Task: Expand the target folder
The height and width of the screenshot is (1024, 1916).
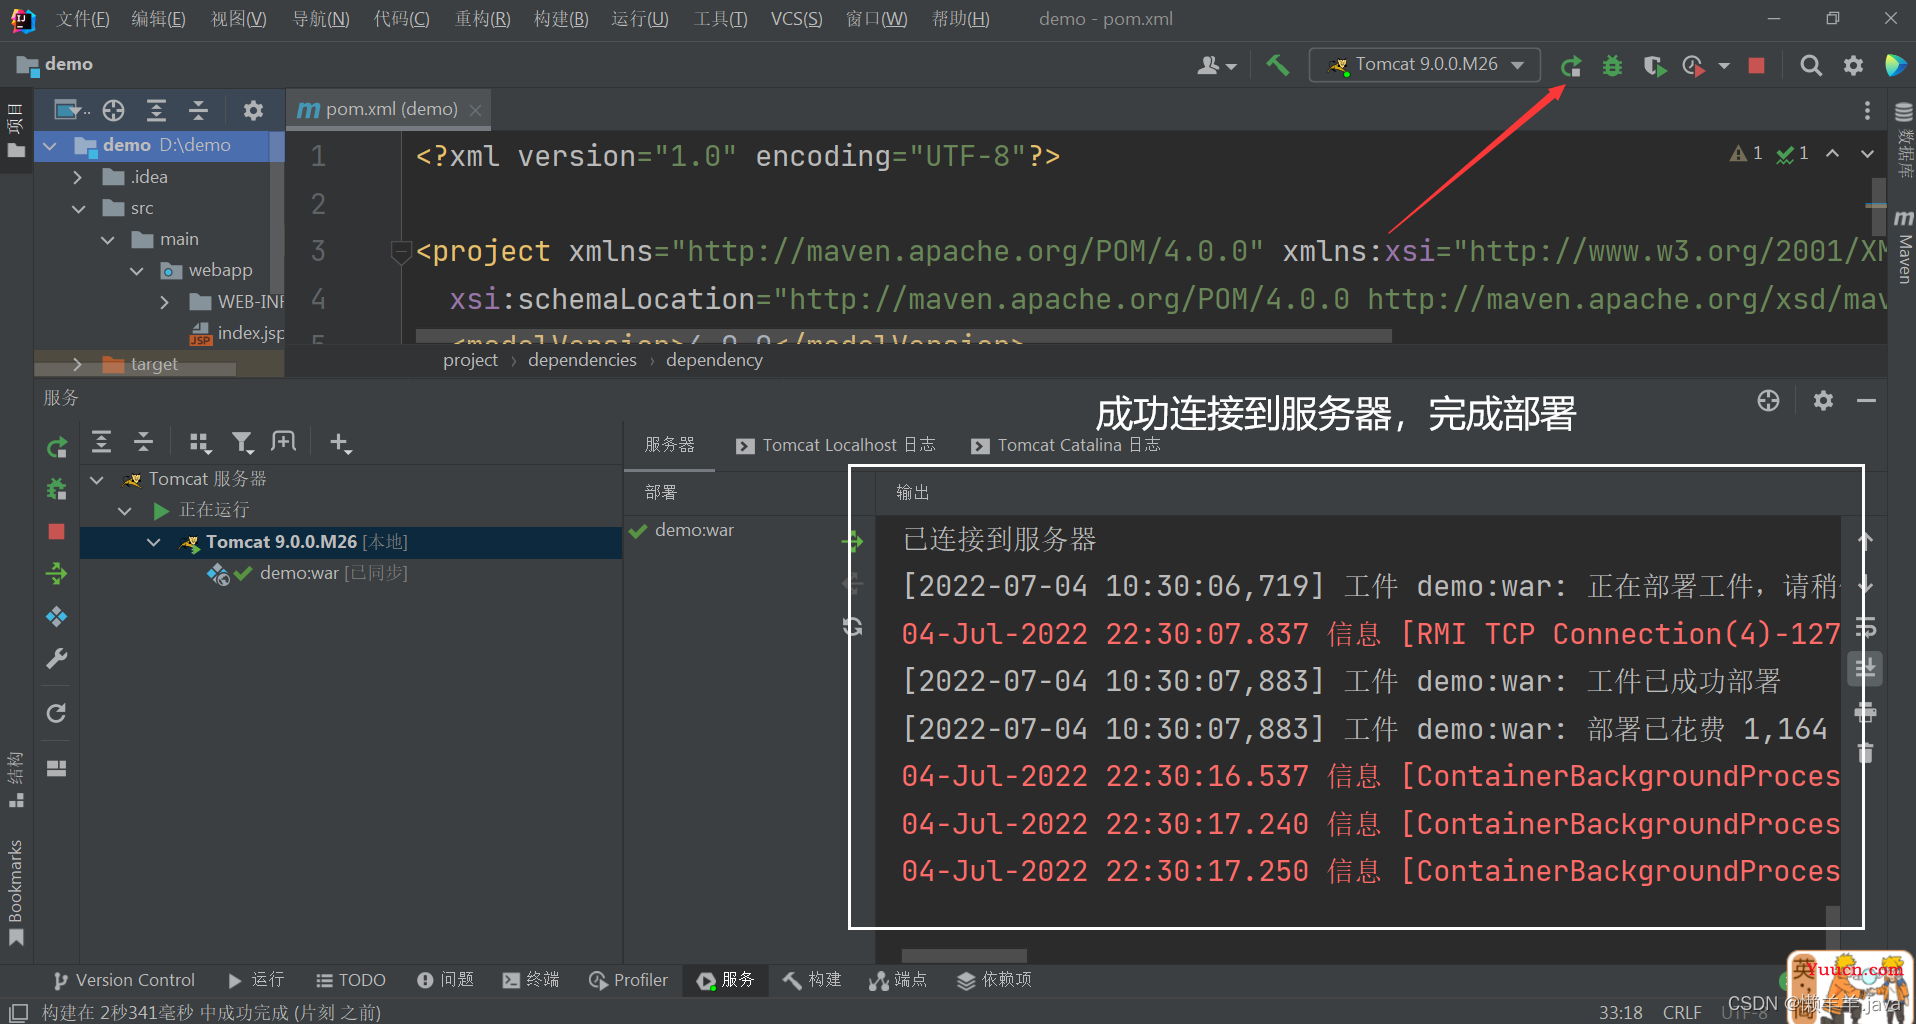Action: tap(78, 364)
